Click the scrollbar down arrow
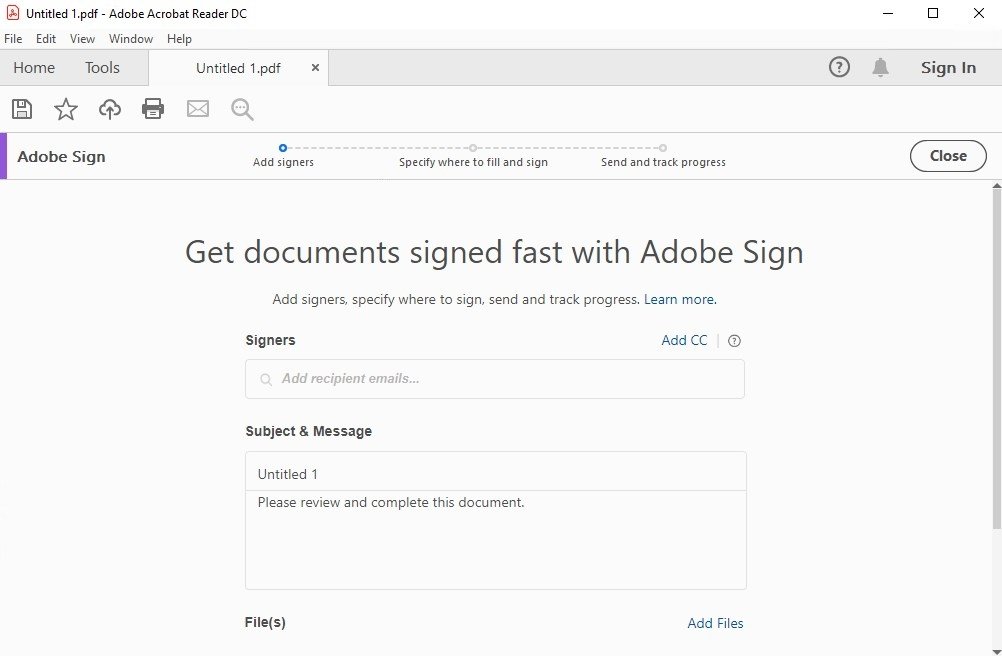Screen dimensions: 1002x656 point(996,651)
